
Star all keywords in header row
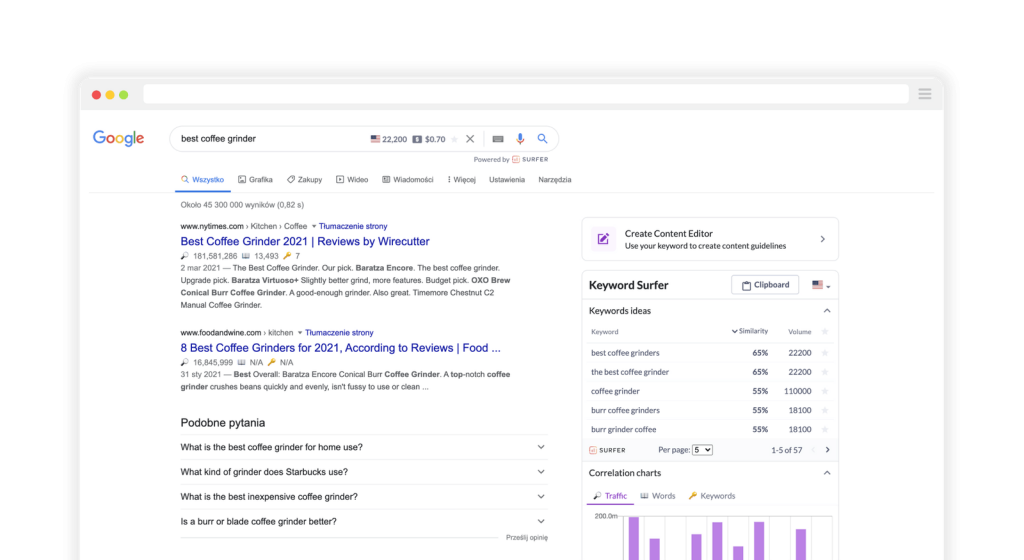click(825, 332)
